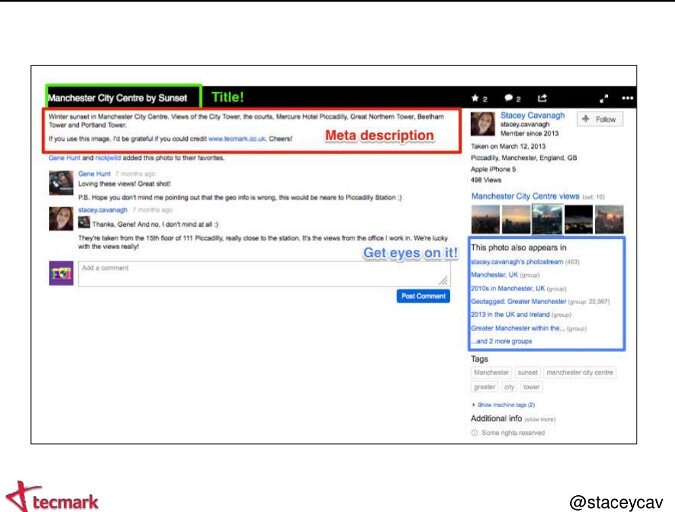Click Stacey Cavanagh's profile avatar by Follow
Screen dimensions: 675x512
pos(483,124)
